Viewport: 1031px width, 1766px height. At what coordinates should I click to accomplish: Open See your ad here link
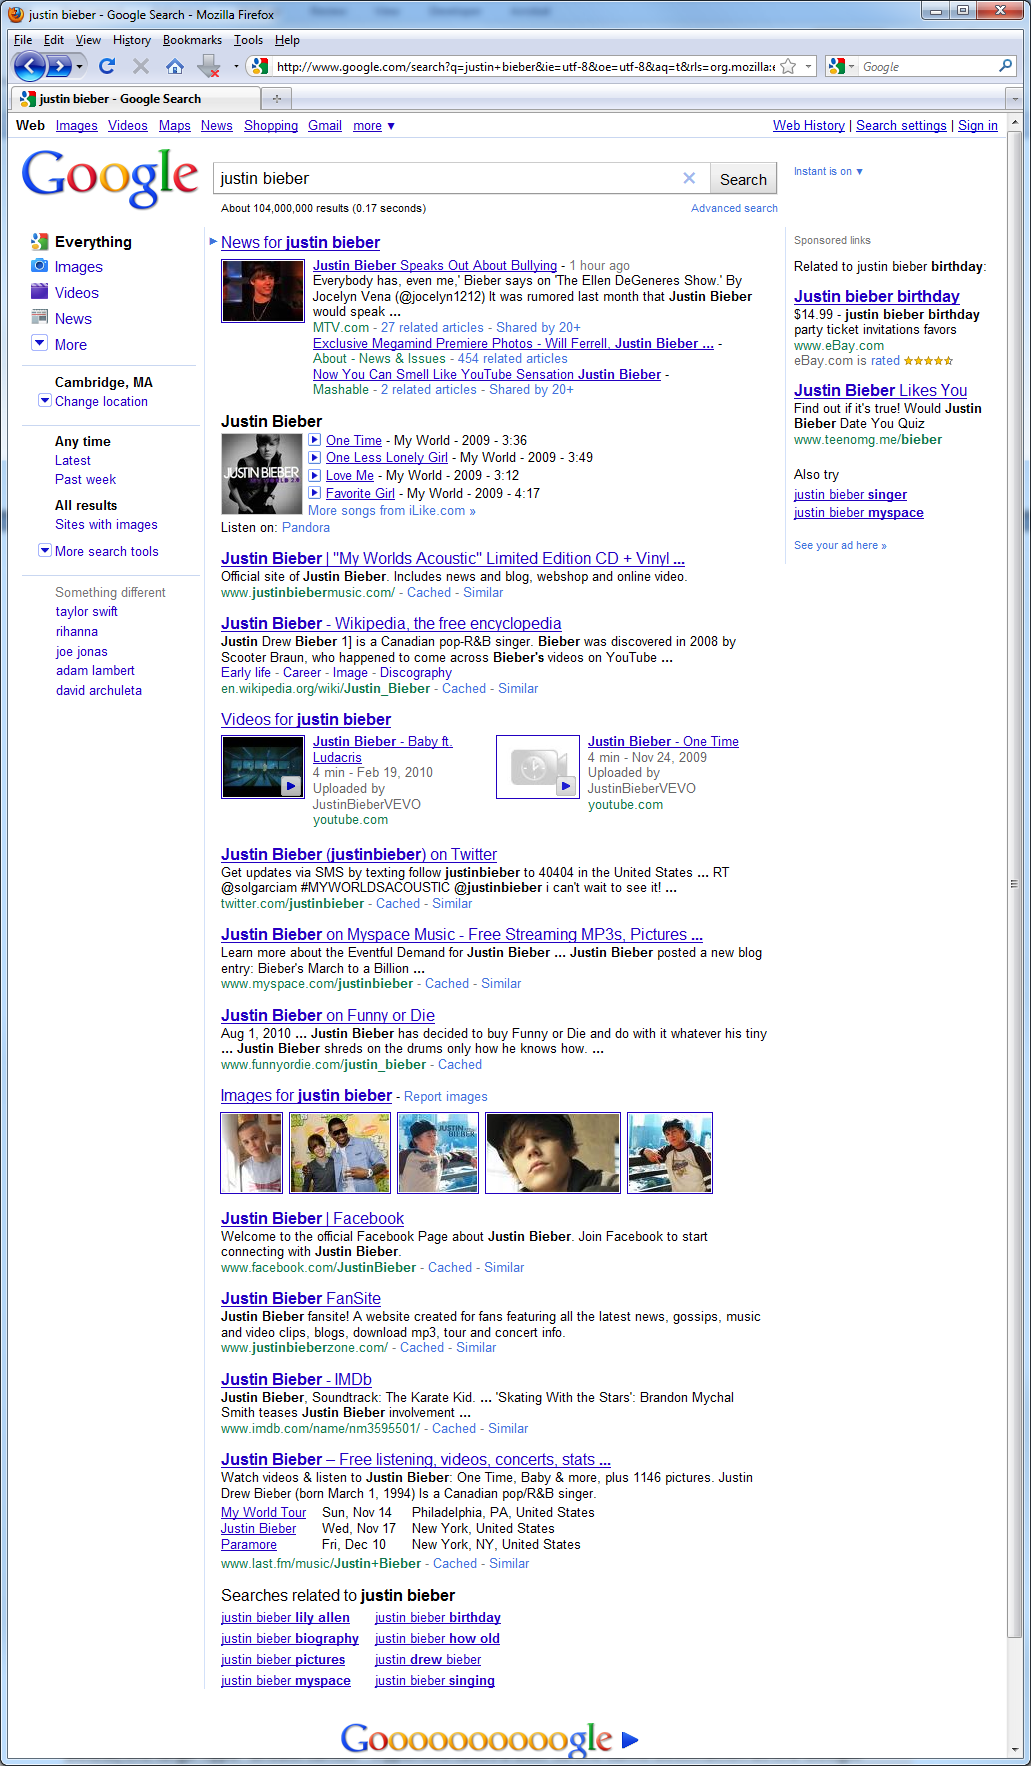coord(840,546)
